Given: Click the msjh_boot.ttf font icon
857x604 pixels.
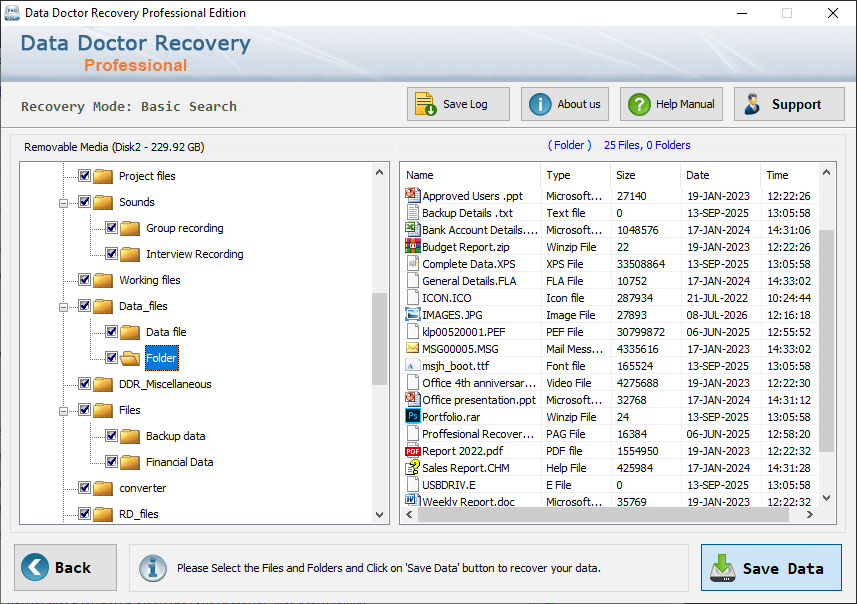Looking at the screenshot, I should tap(413, 365).
